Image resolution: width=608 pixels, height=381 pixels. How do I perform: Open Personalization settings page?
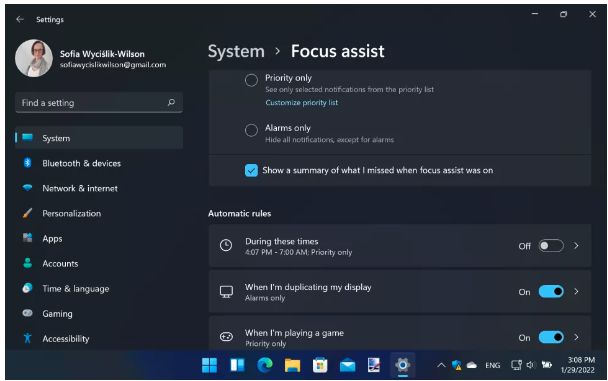pyautogui.click(x=99, y=213)
